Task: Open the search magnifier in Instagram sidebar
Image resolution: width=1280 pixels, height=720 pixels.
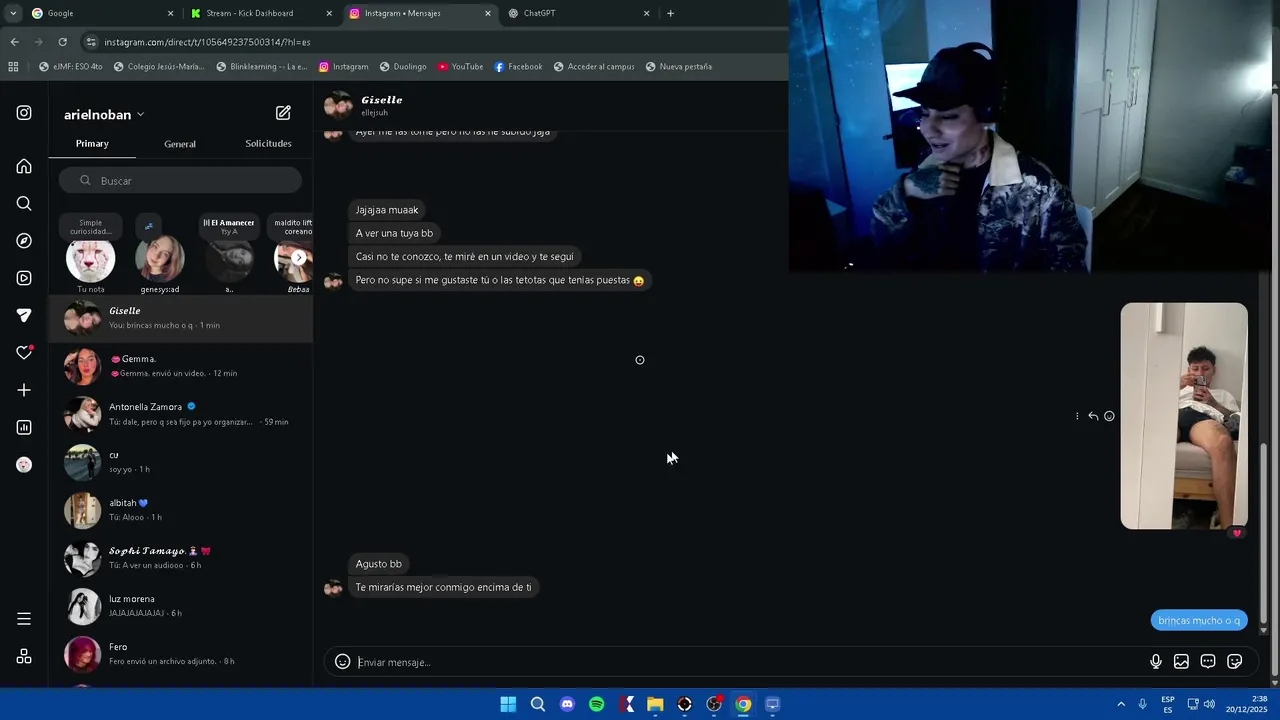Action: 24,203
